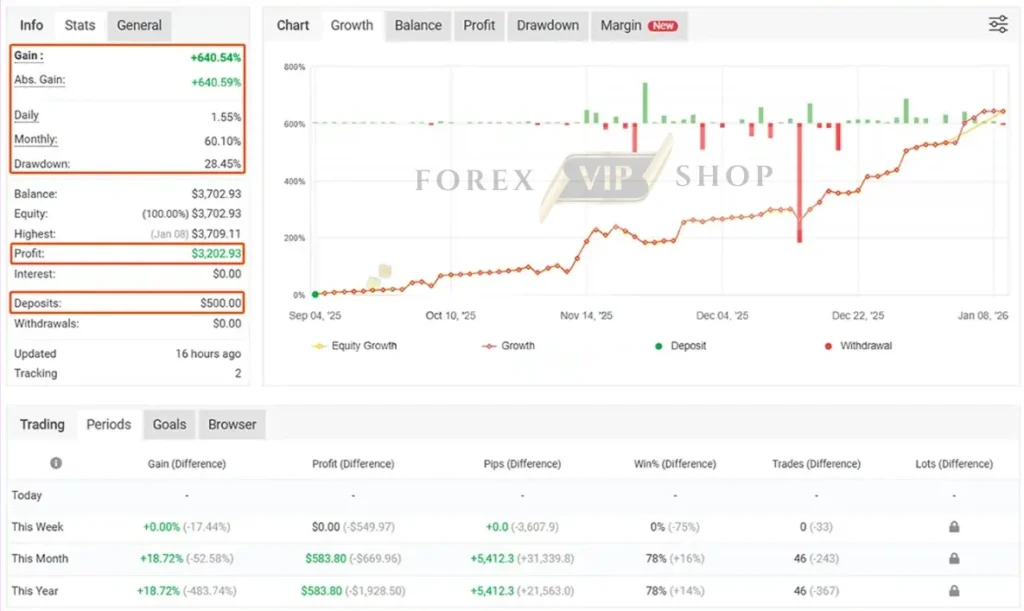Select the Periods tab
The width and height of the screenshot is (1024, 611).
(108, 424)
